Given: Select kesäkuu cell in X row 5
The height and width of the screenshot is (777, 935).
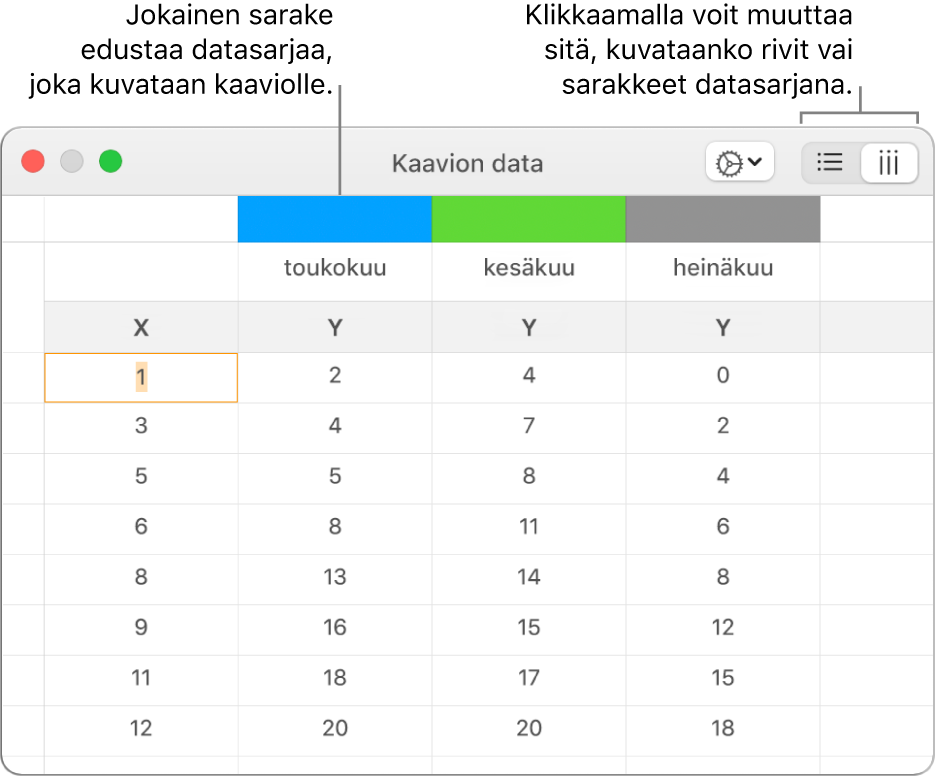Looking at the screenshot, I should [x=528, y=478].
